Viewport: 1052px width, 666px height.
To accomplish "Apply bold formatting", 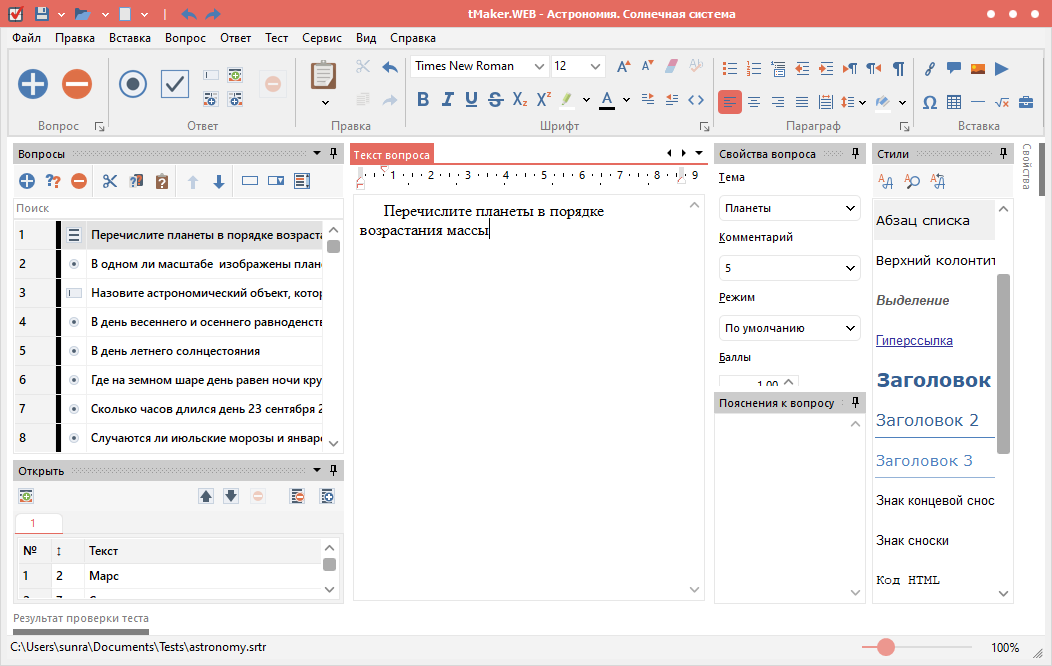I will (423, 100).
